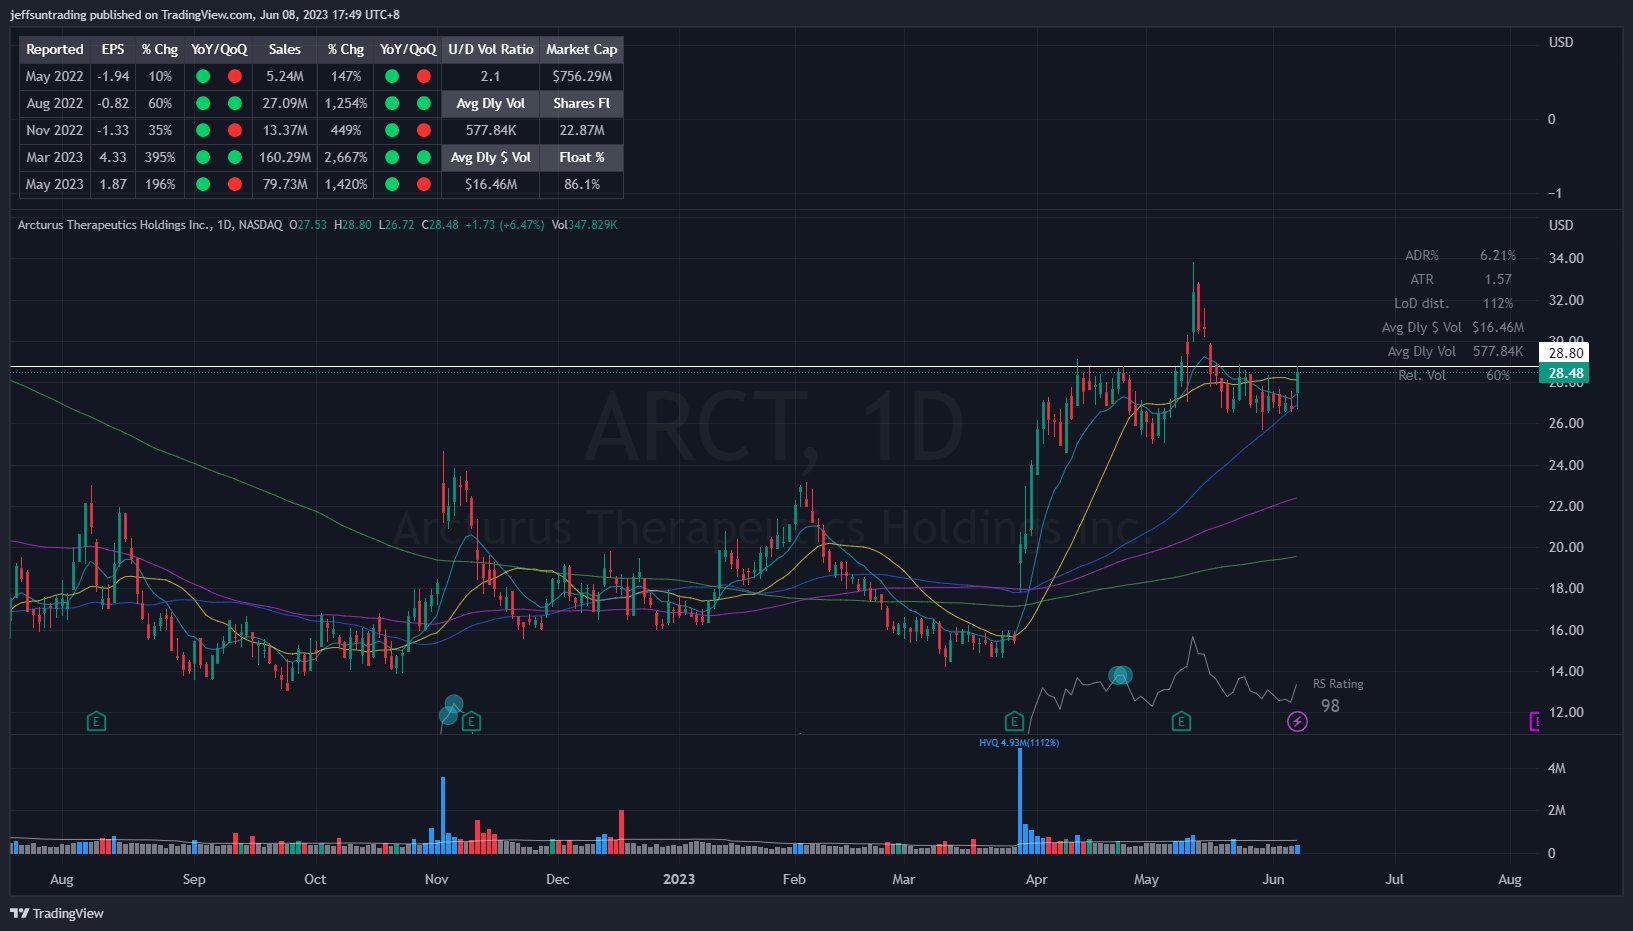Viewport: 1633px width, 931px height.
Task: Click the EPS column header
Action: point(113,49)
